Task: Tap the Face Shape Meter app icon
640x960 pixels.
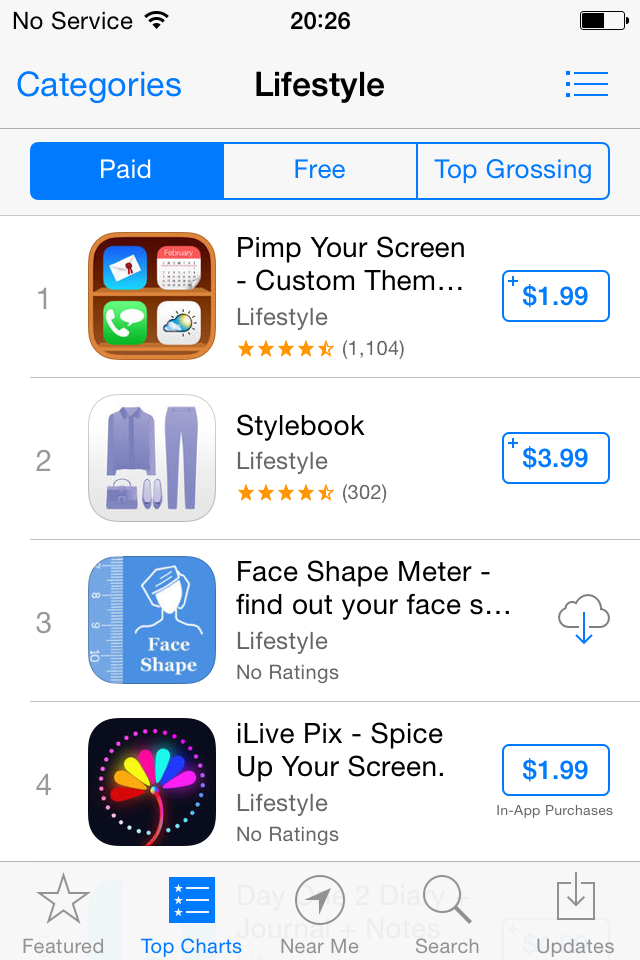Action: click(152, 620)
